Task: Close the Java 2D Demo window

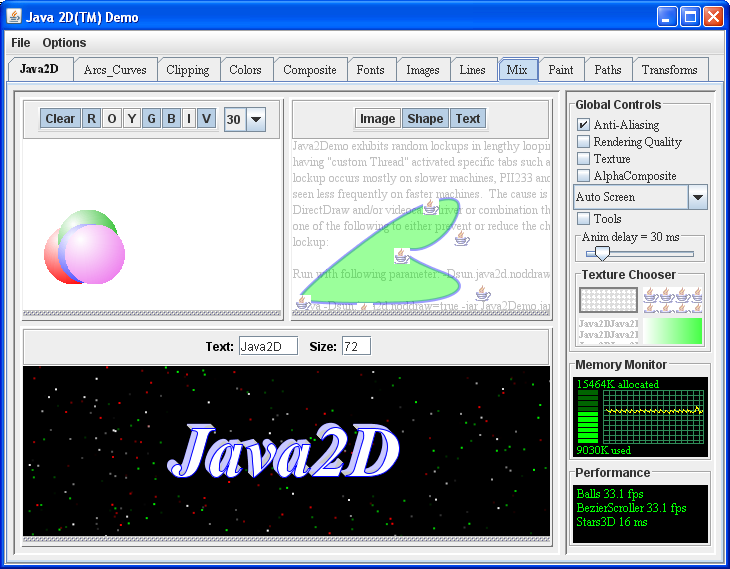Action: [713, 17]
